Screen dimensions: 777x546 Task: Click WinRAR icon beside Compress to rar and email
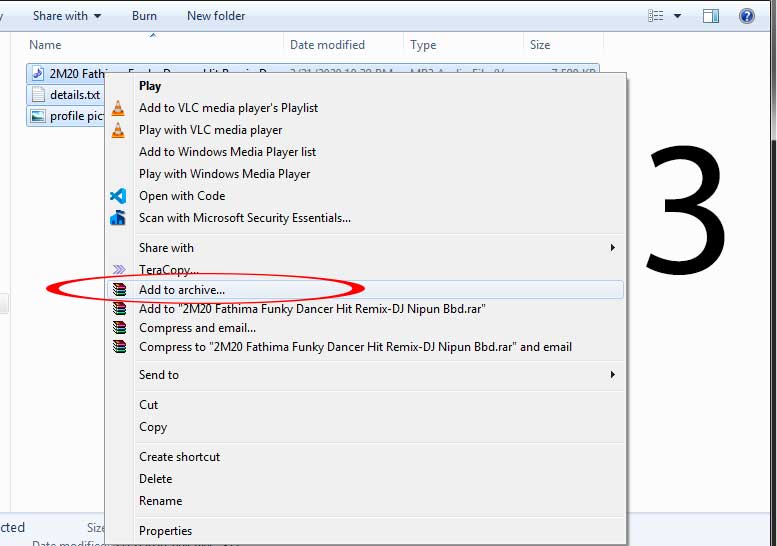pyautogui.click(x=119, y=346)
